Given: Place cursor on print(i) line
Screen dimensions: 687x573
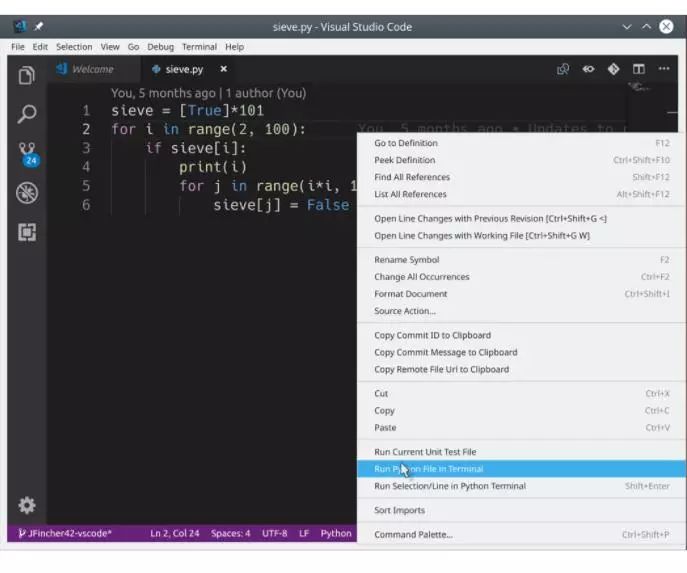Looking at the screenshot, I should (213, 167).
